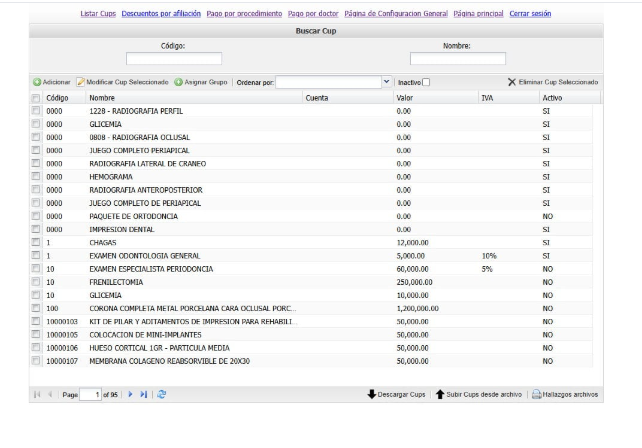Sort by the Nombre column header

pos(102,98)
